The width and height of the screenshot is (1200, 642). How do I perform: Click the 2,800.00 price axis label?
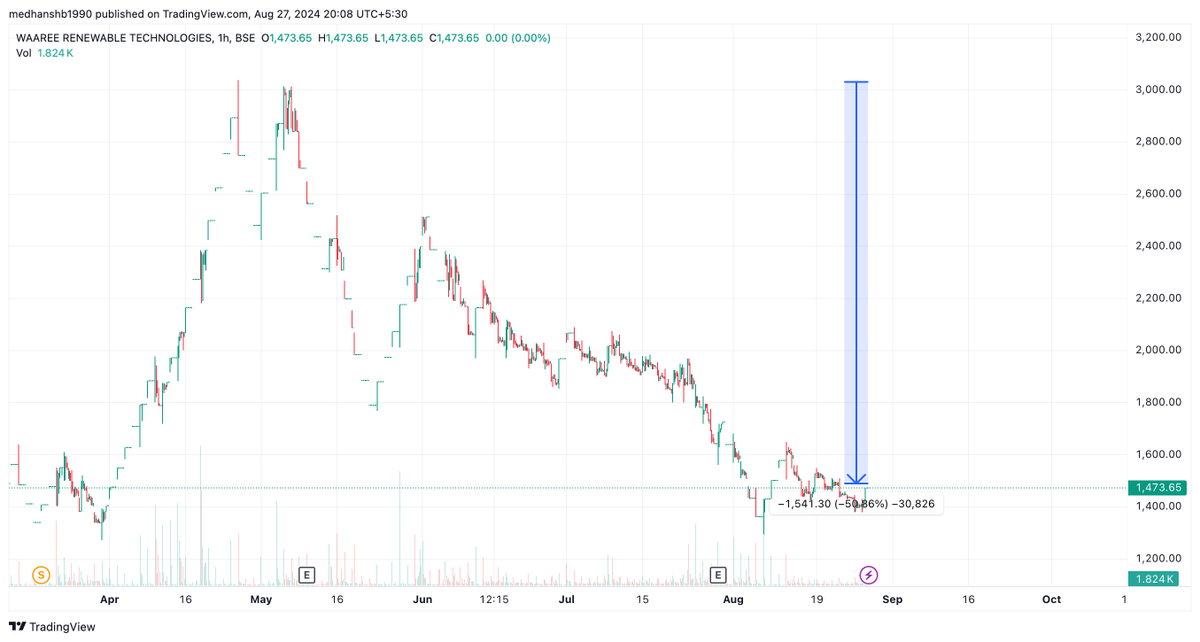[x=1159, y=141]
